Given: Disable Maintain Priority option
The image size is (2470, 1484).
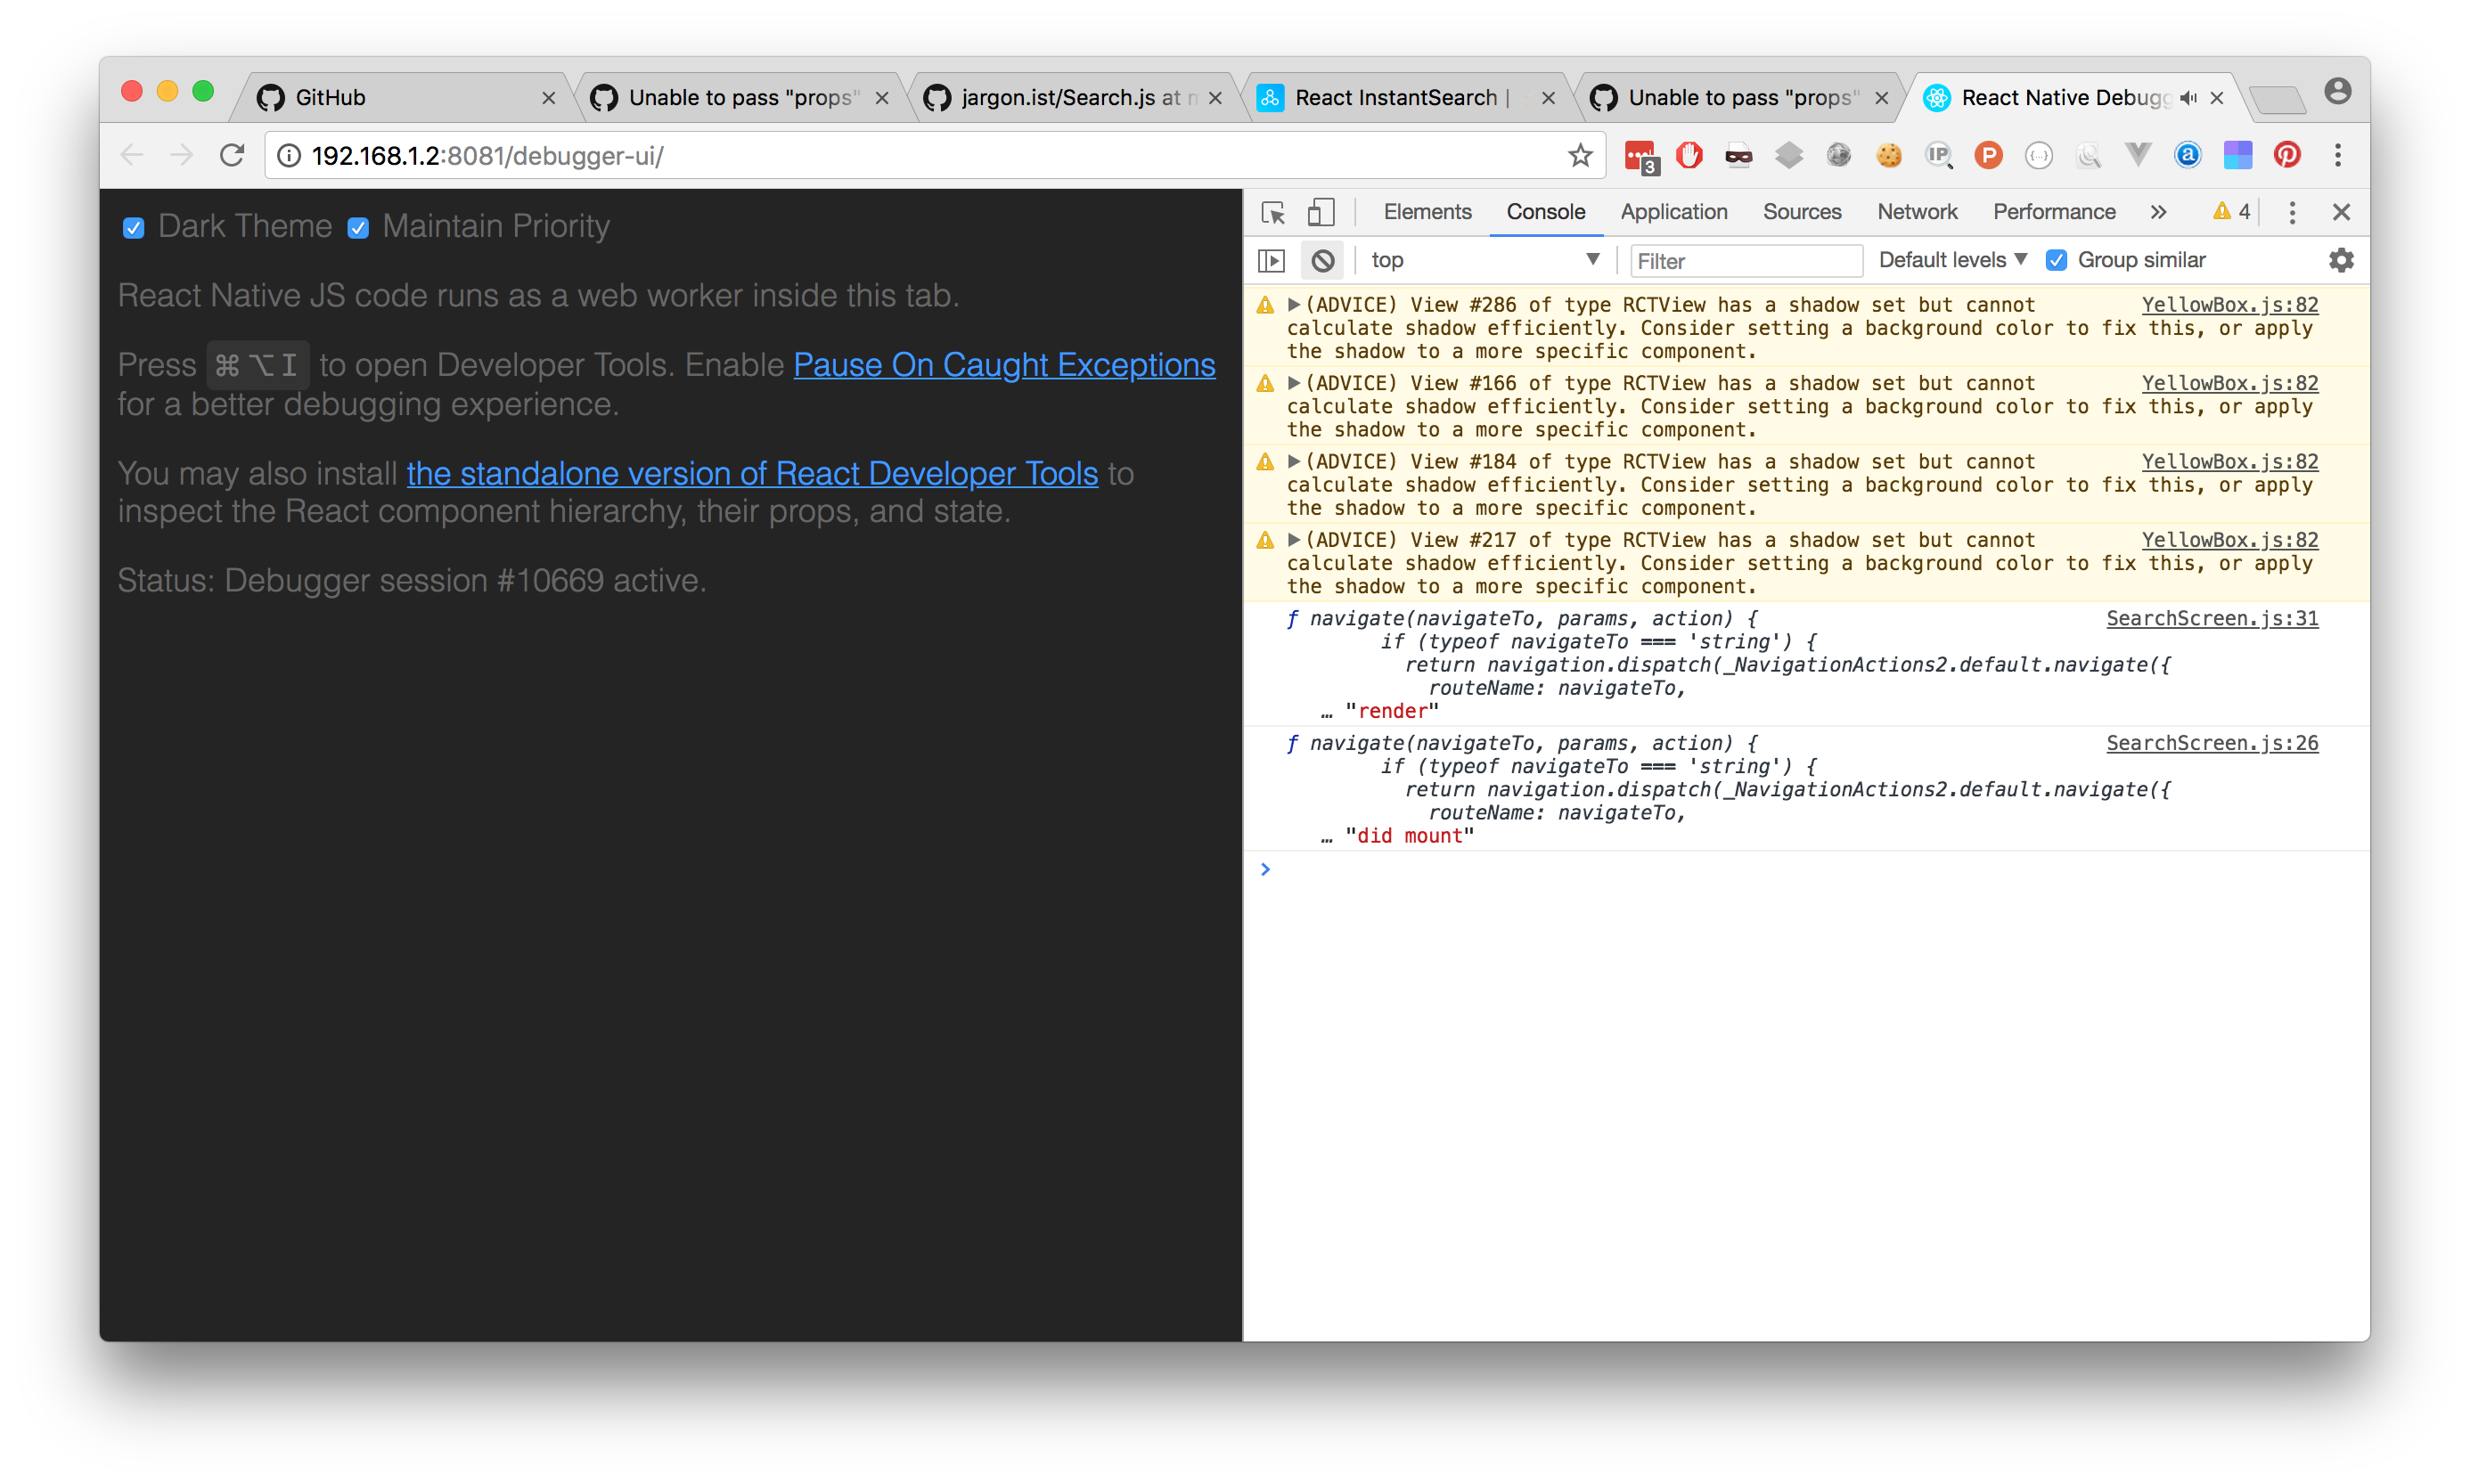Looking at the screenshot, I should [x=359, y=229].
